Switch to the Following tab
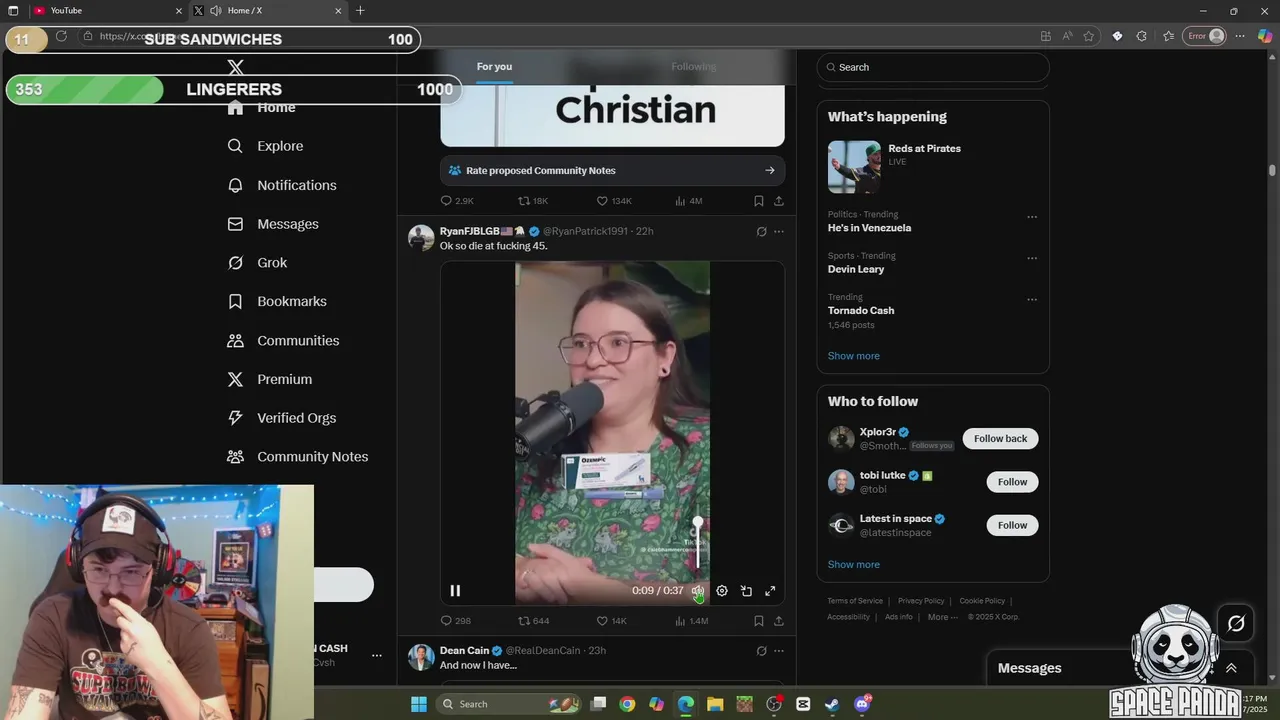The height and width of the screenshot is (720, 1280). (693, 67)
